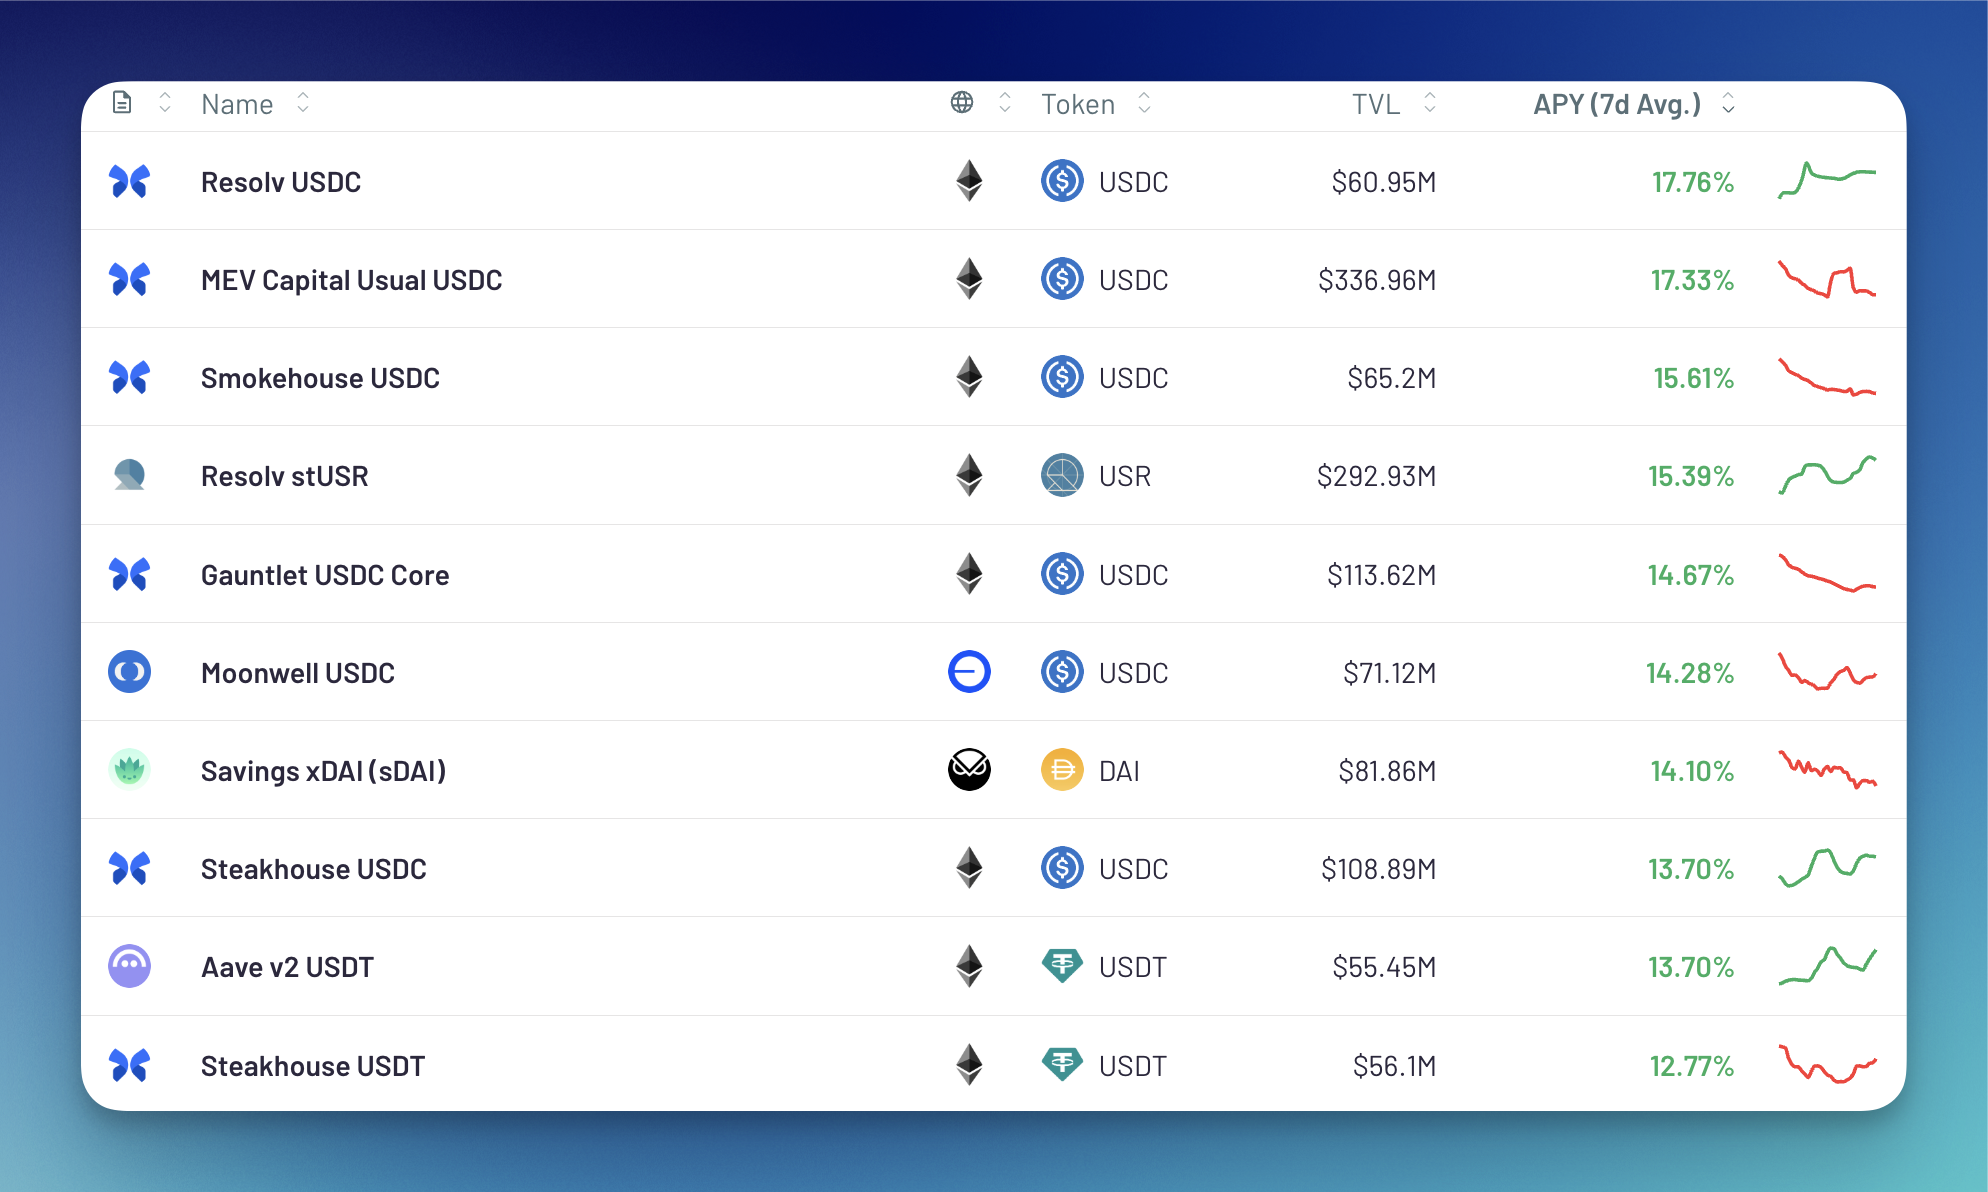Click the Ethereum icon in Aave v2 USDT row
Image resolution: width=1988 pixels, height=1192 pixels.
(x=969, y=966)
